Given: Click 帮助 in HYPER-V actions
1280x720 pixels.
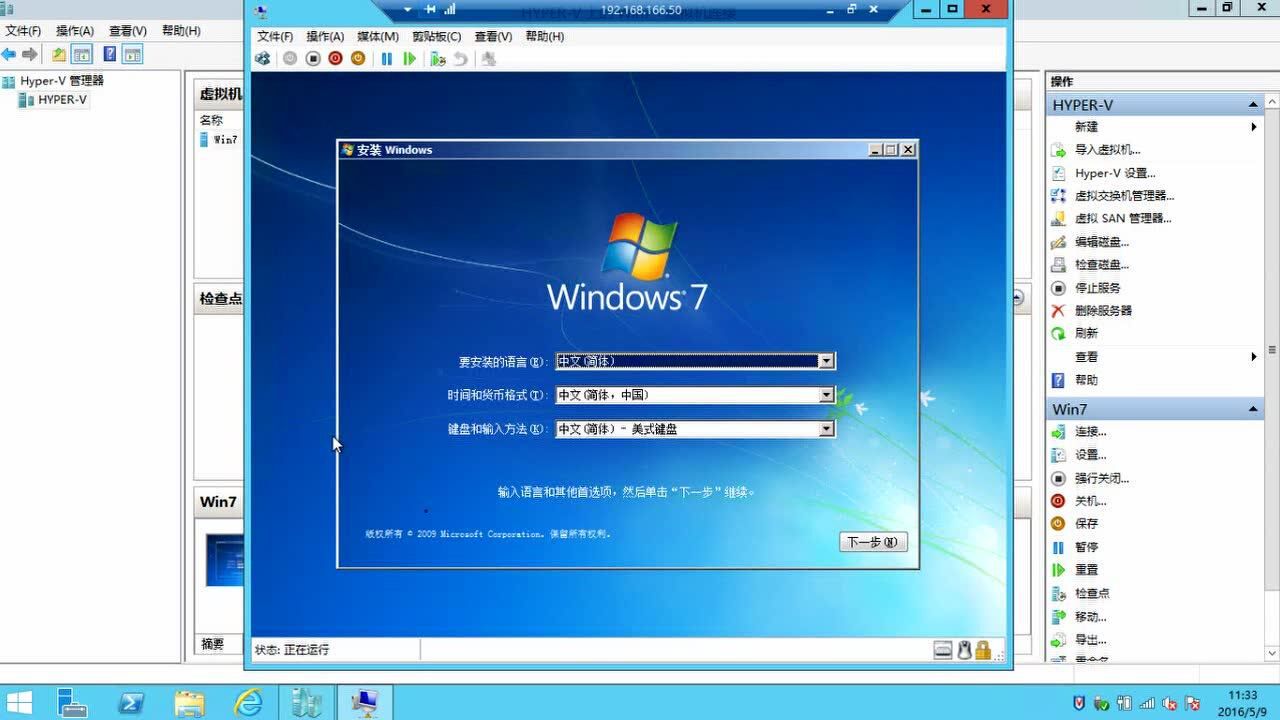Looking at the screenshot, I should (x=1086, y=380).
